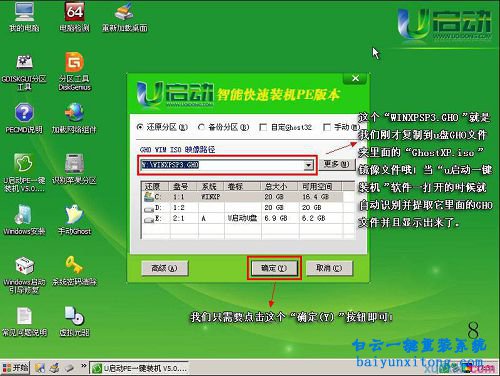
Task: Open the image path dropdown arrow
Action: click(x=309, y=165)
